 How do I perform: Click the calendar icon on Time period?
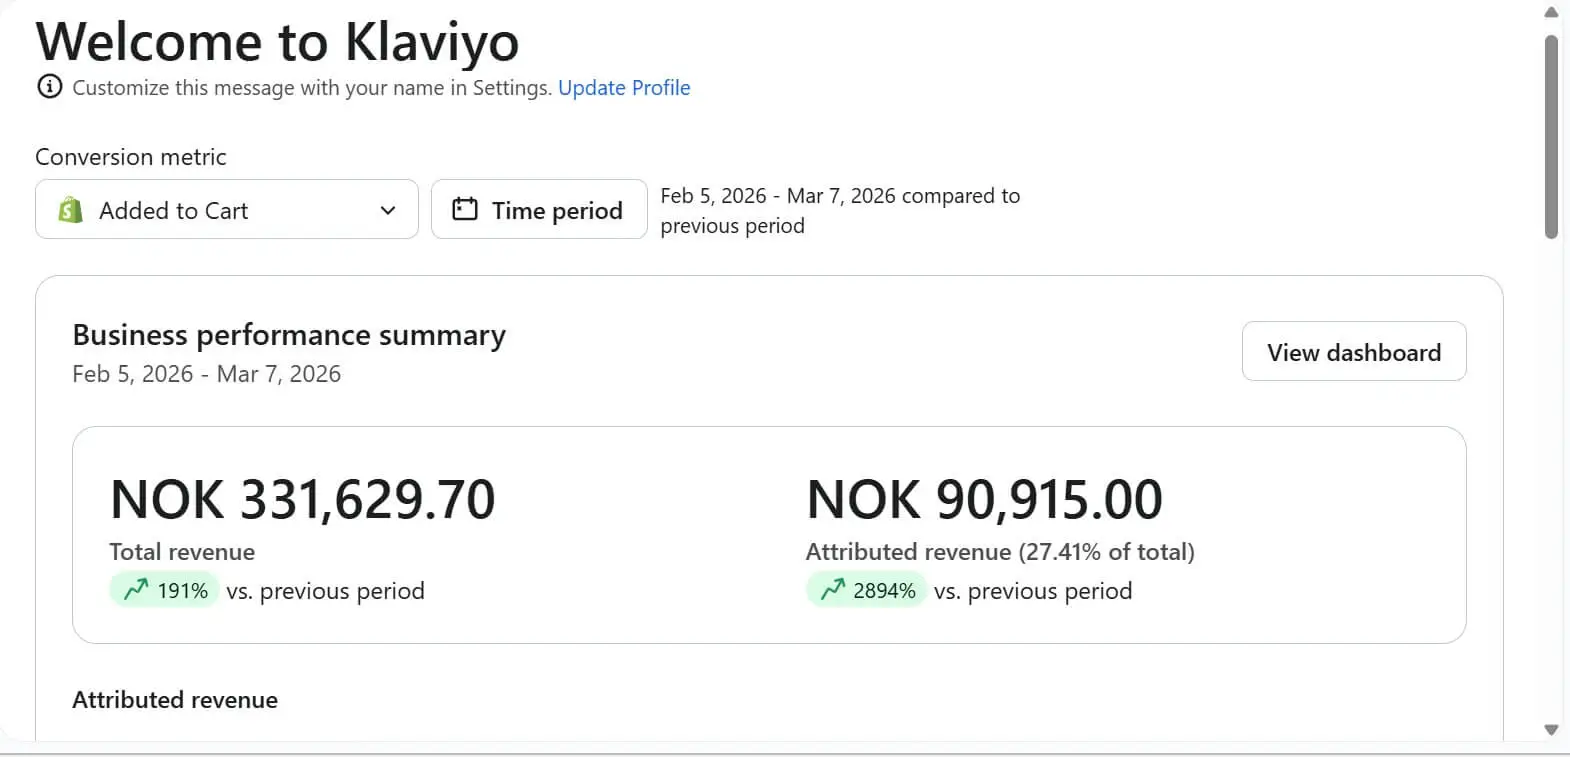pos(465,209)
